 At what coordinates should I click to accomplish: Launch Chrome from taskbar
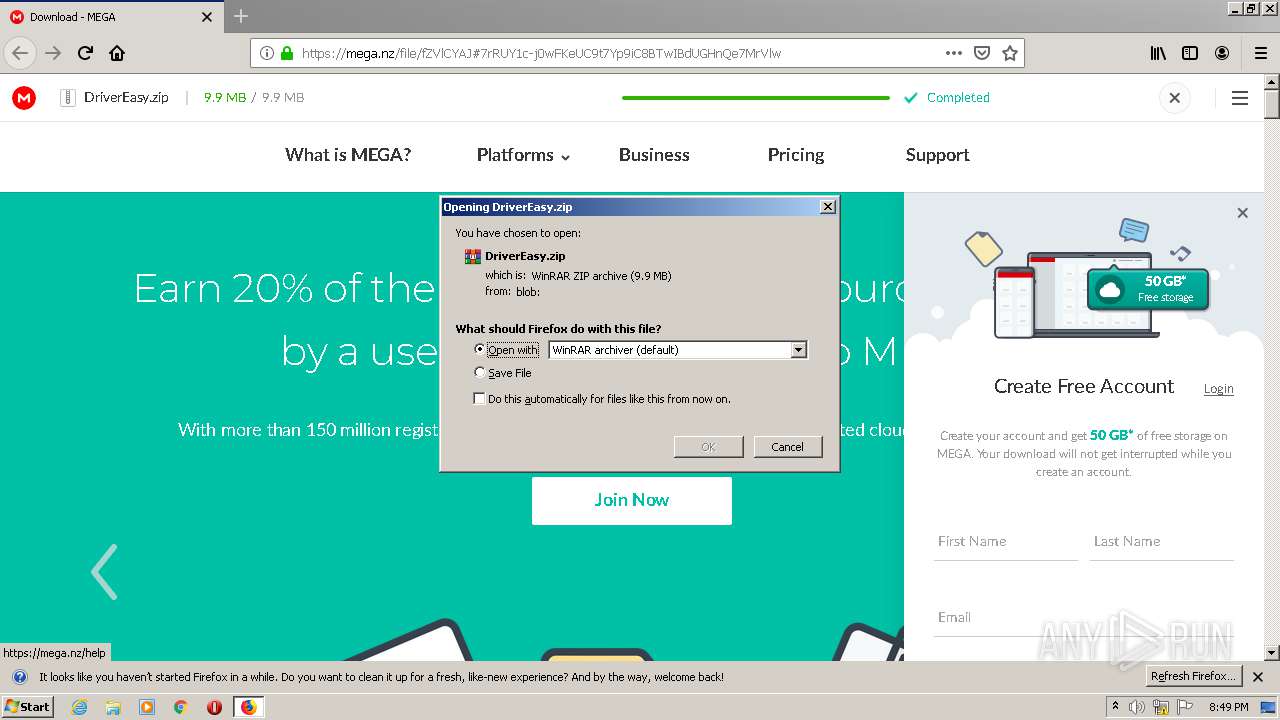pos(181,707)
